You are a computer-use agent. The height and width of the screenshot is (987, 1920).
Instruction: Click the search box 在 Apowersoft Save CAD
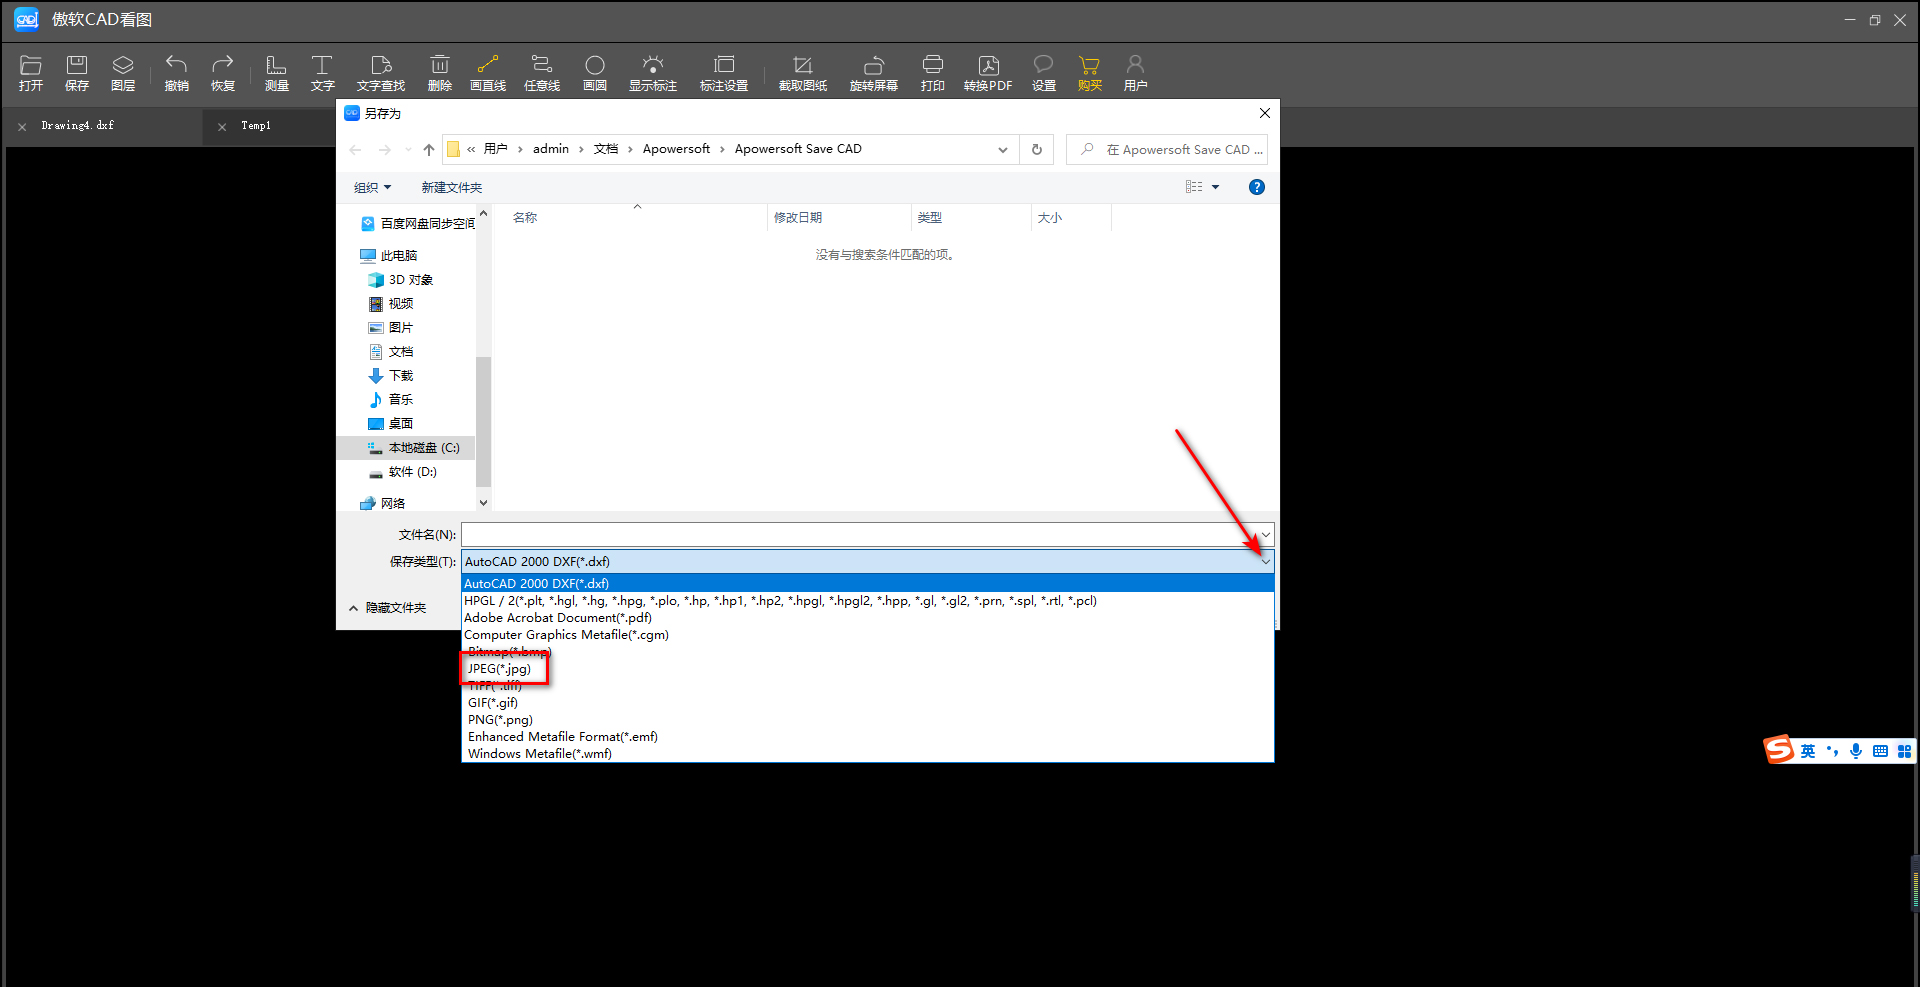click(1167, 150)
